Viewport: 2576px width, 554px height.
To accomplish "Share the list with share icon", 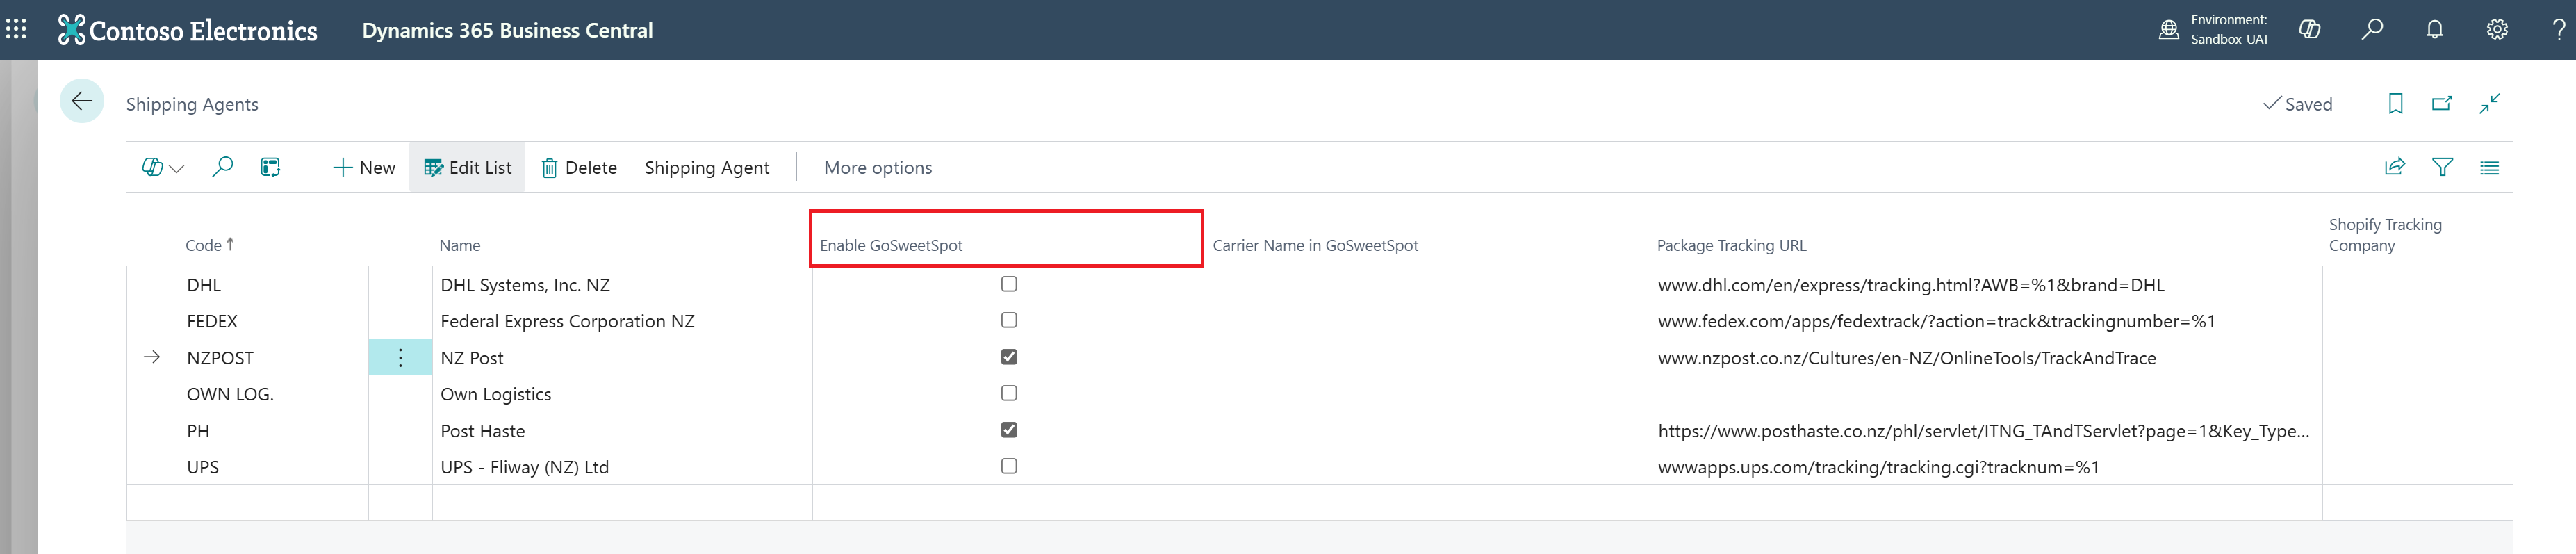I will [2394, 167].
